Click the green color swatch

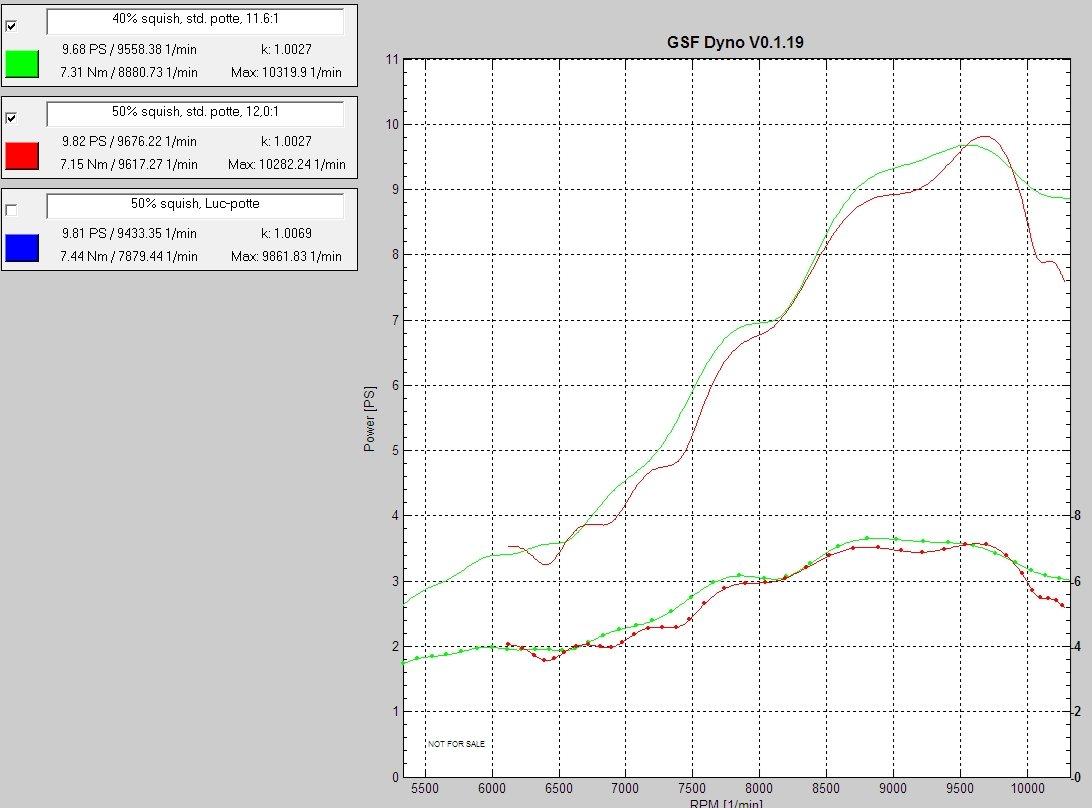(22, 62)
